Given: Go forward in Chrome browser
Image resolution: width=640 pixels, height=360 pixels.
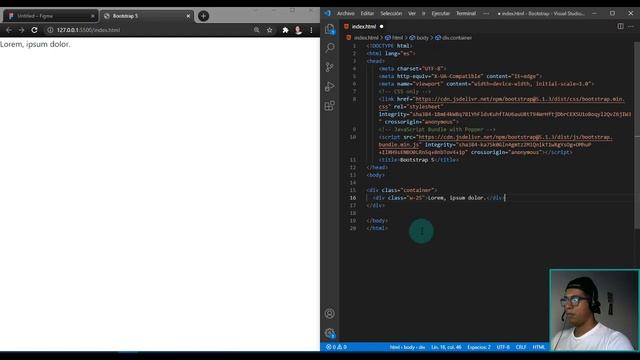Looking at the screenshot, I should click(x=21, y=30).
